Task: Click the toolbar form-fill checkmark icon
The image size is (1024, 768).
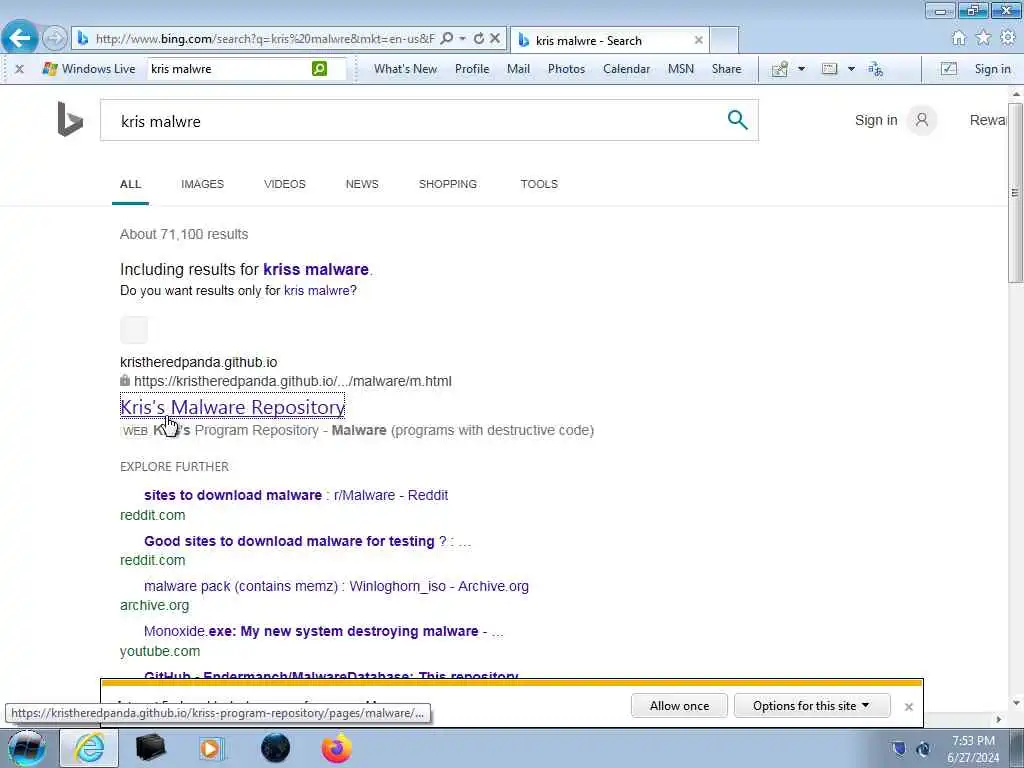Action: [x=948, y=69]
